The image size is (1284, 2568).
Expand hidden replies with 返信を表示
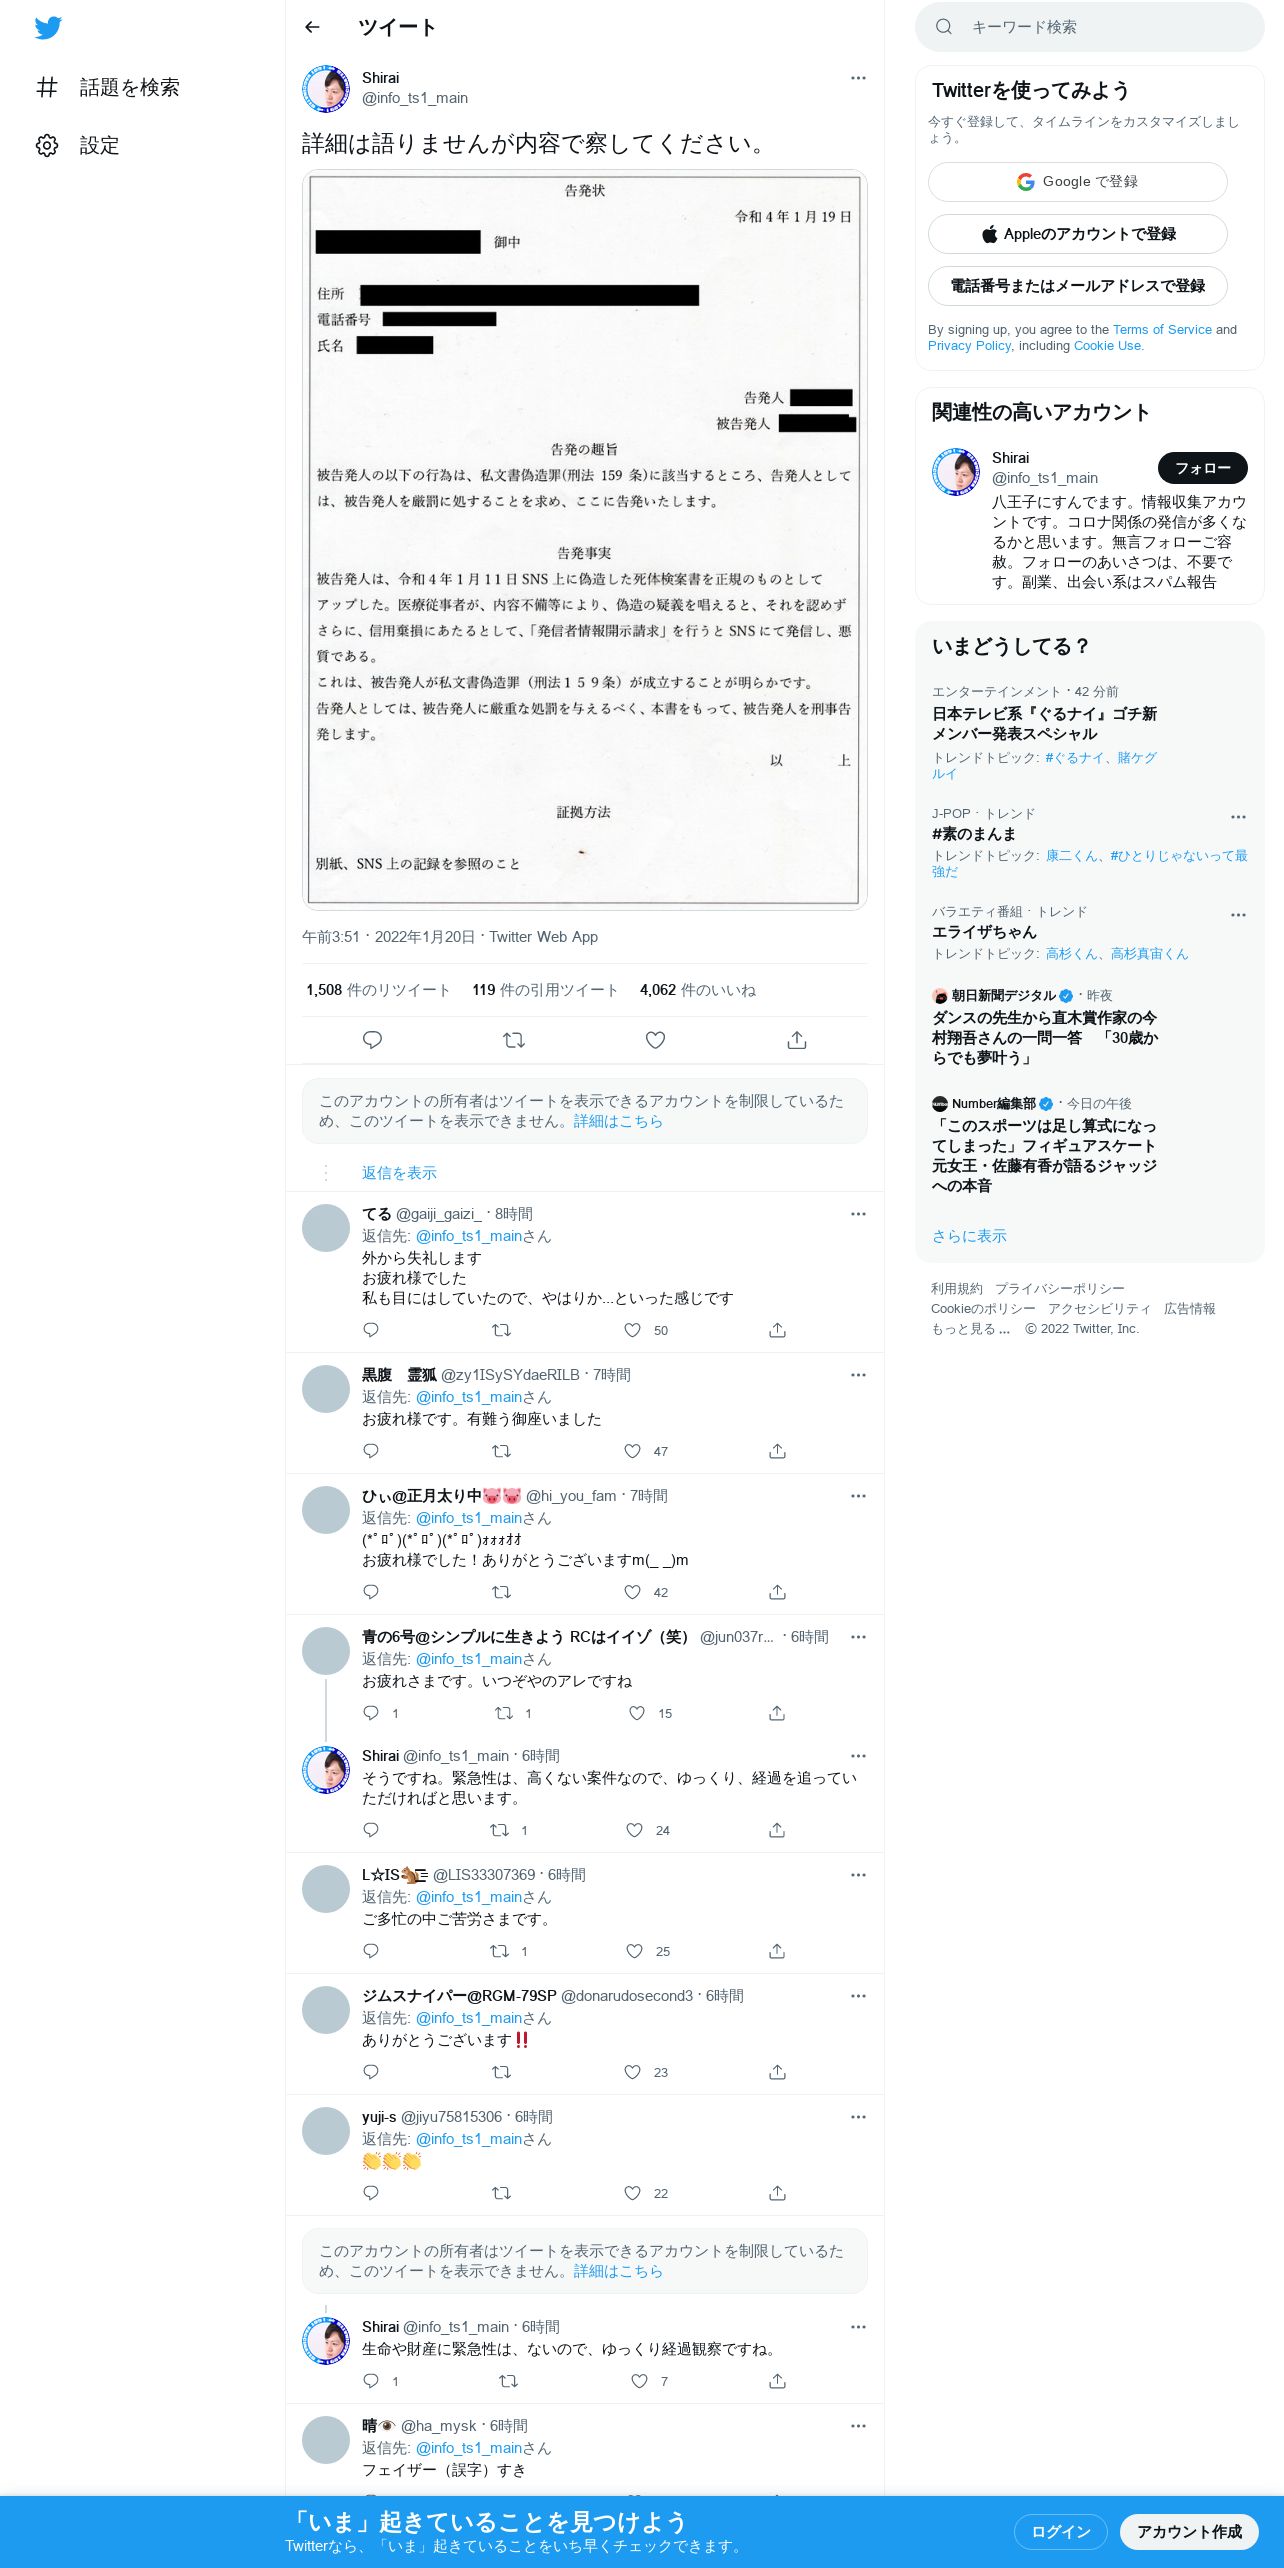pos(399,1173)
